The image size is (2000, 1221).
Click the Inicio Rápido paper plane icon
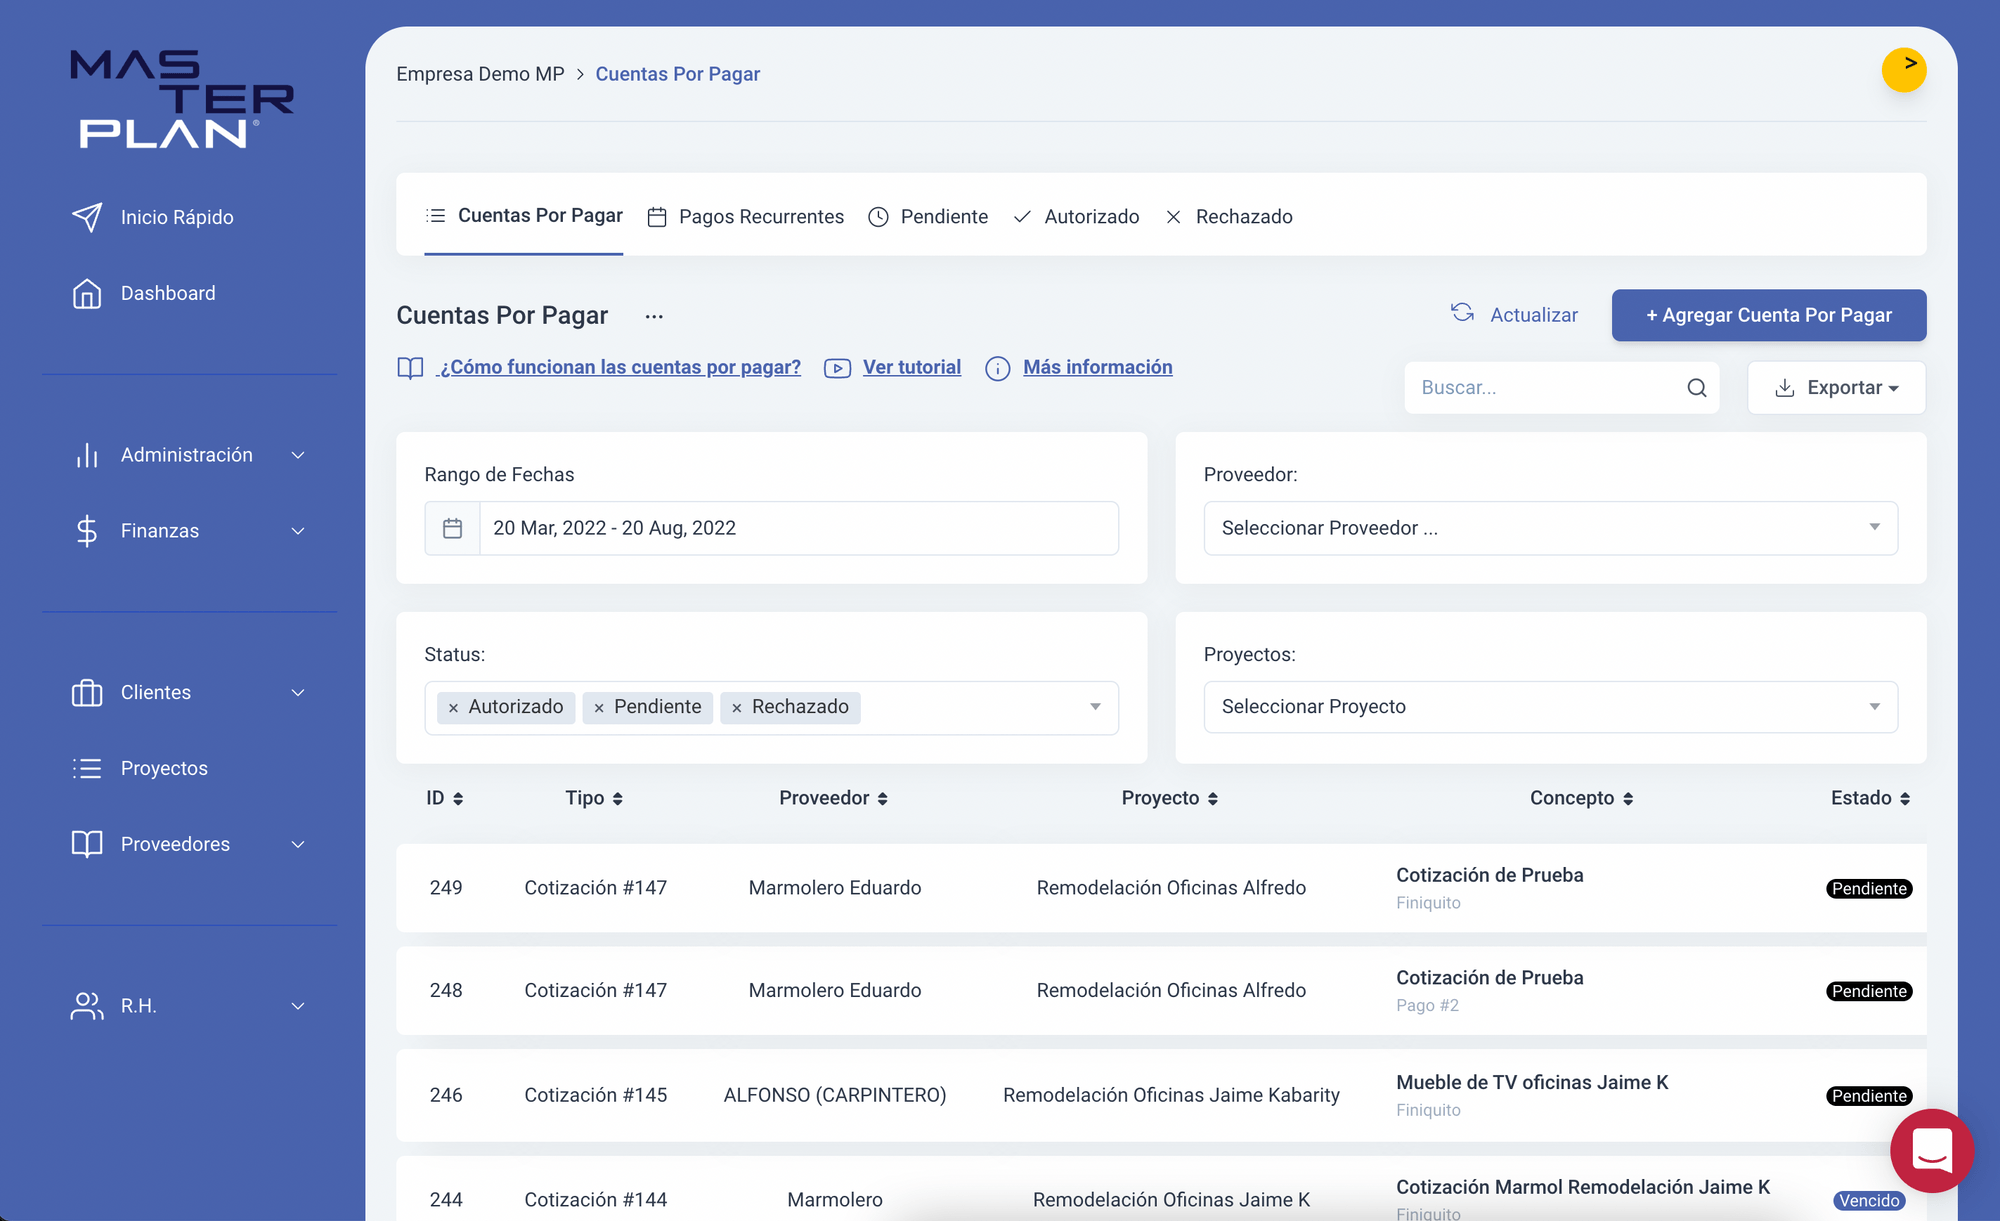pyautogui.click(x=87, y=217)
